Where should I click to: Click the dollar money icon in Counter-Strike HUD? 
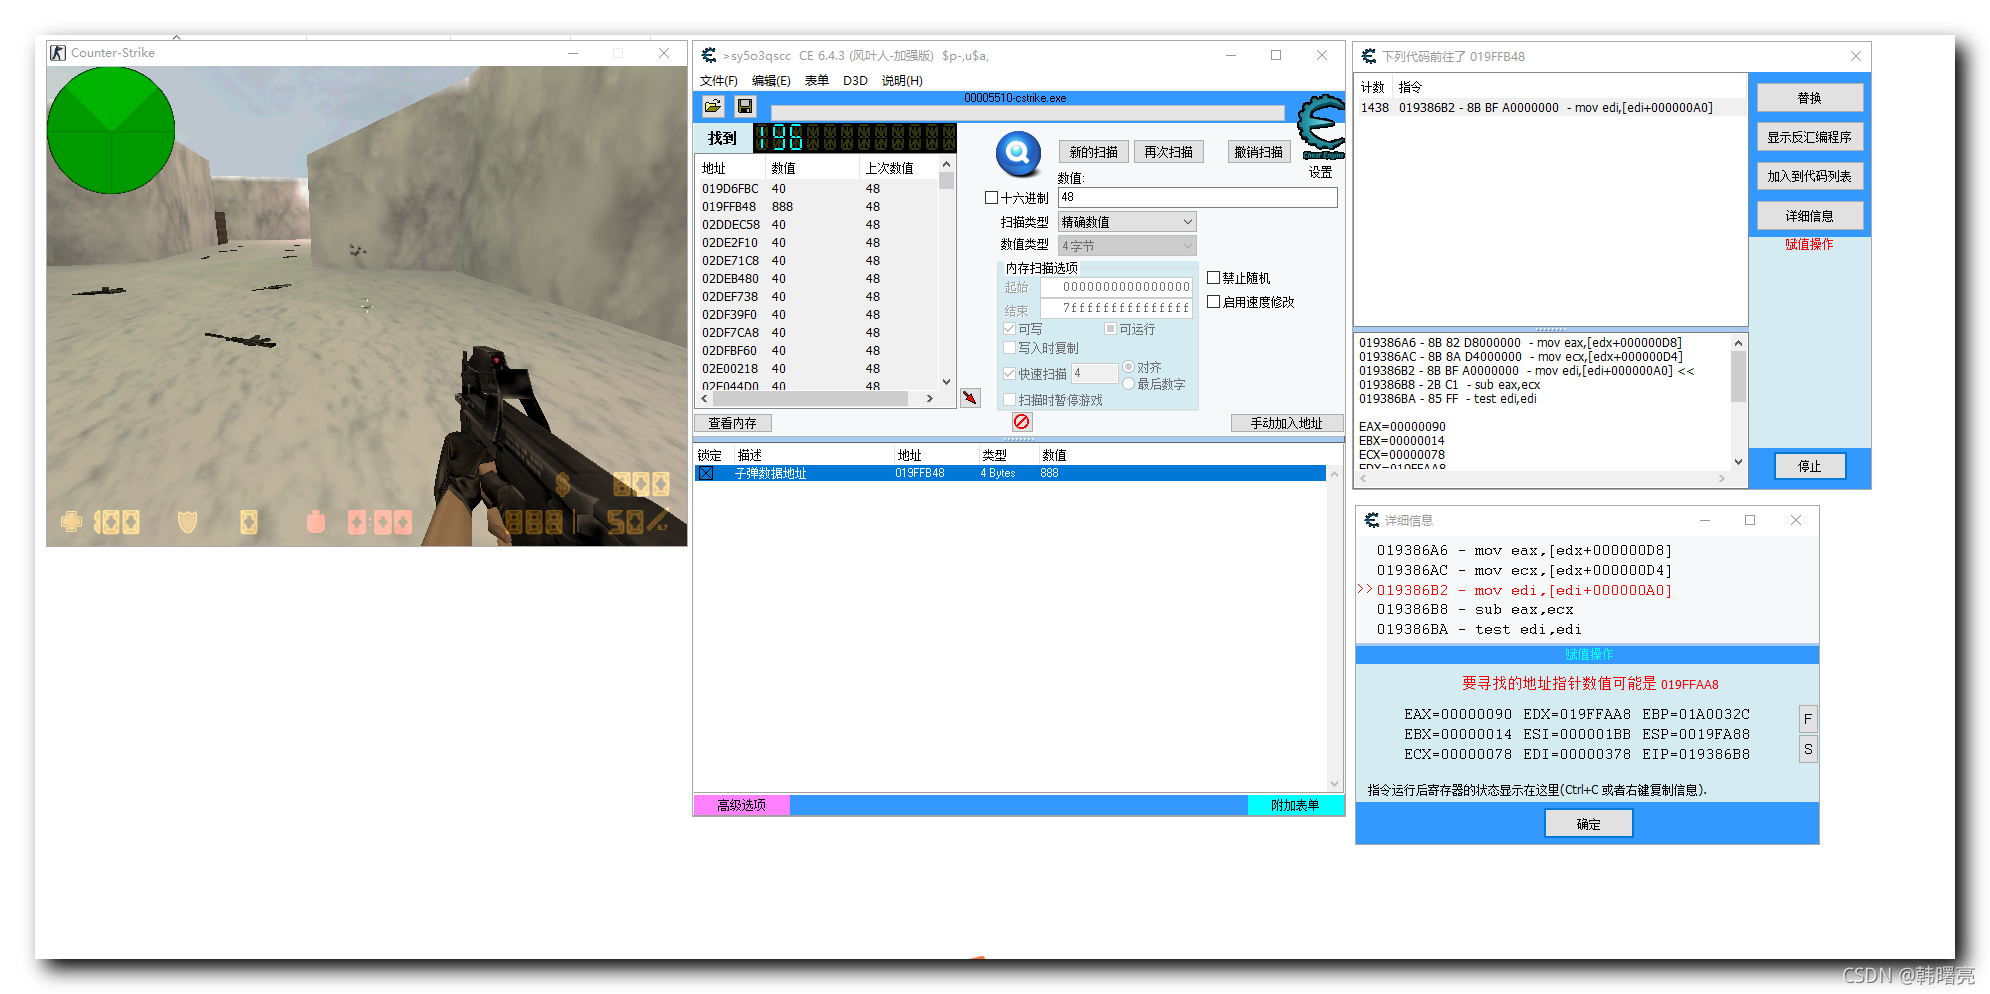(x=563, y=485)
